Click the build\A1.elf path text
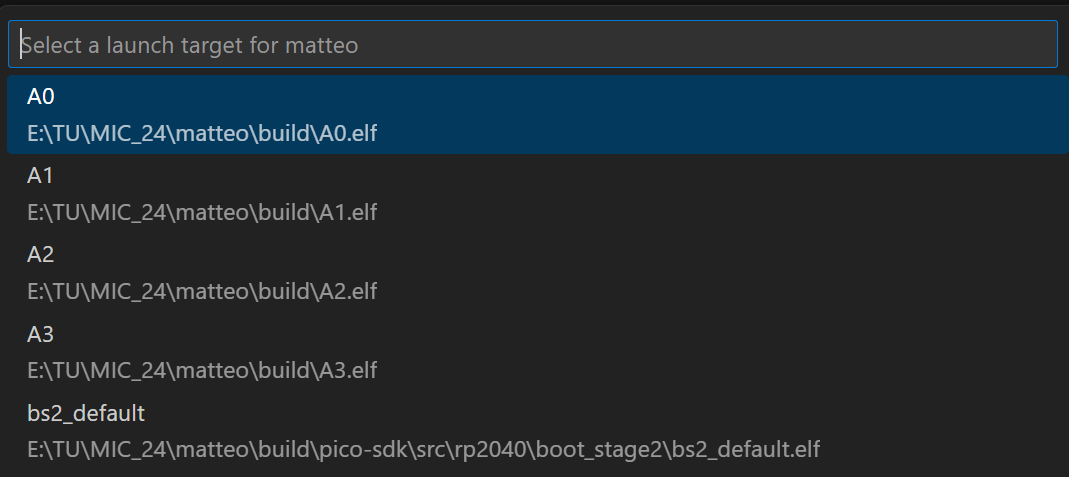 coord(202,212)
